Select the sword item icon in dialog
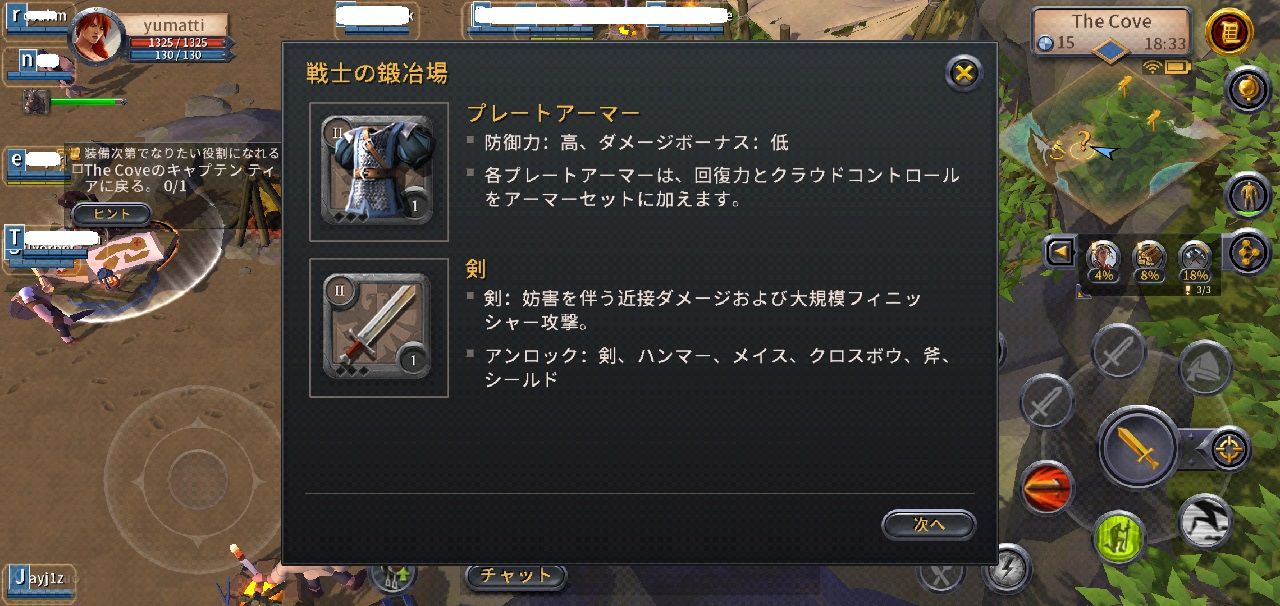This screenshot has height=606, width=1280. coord(377,327)
